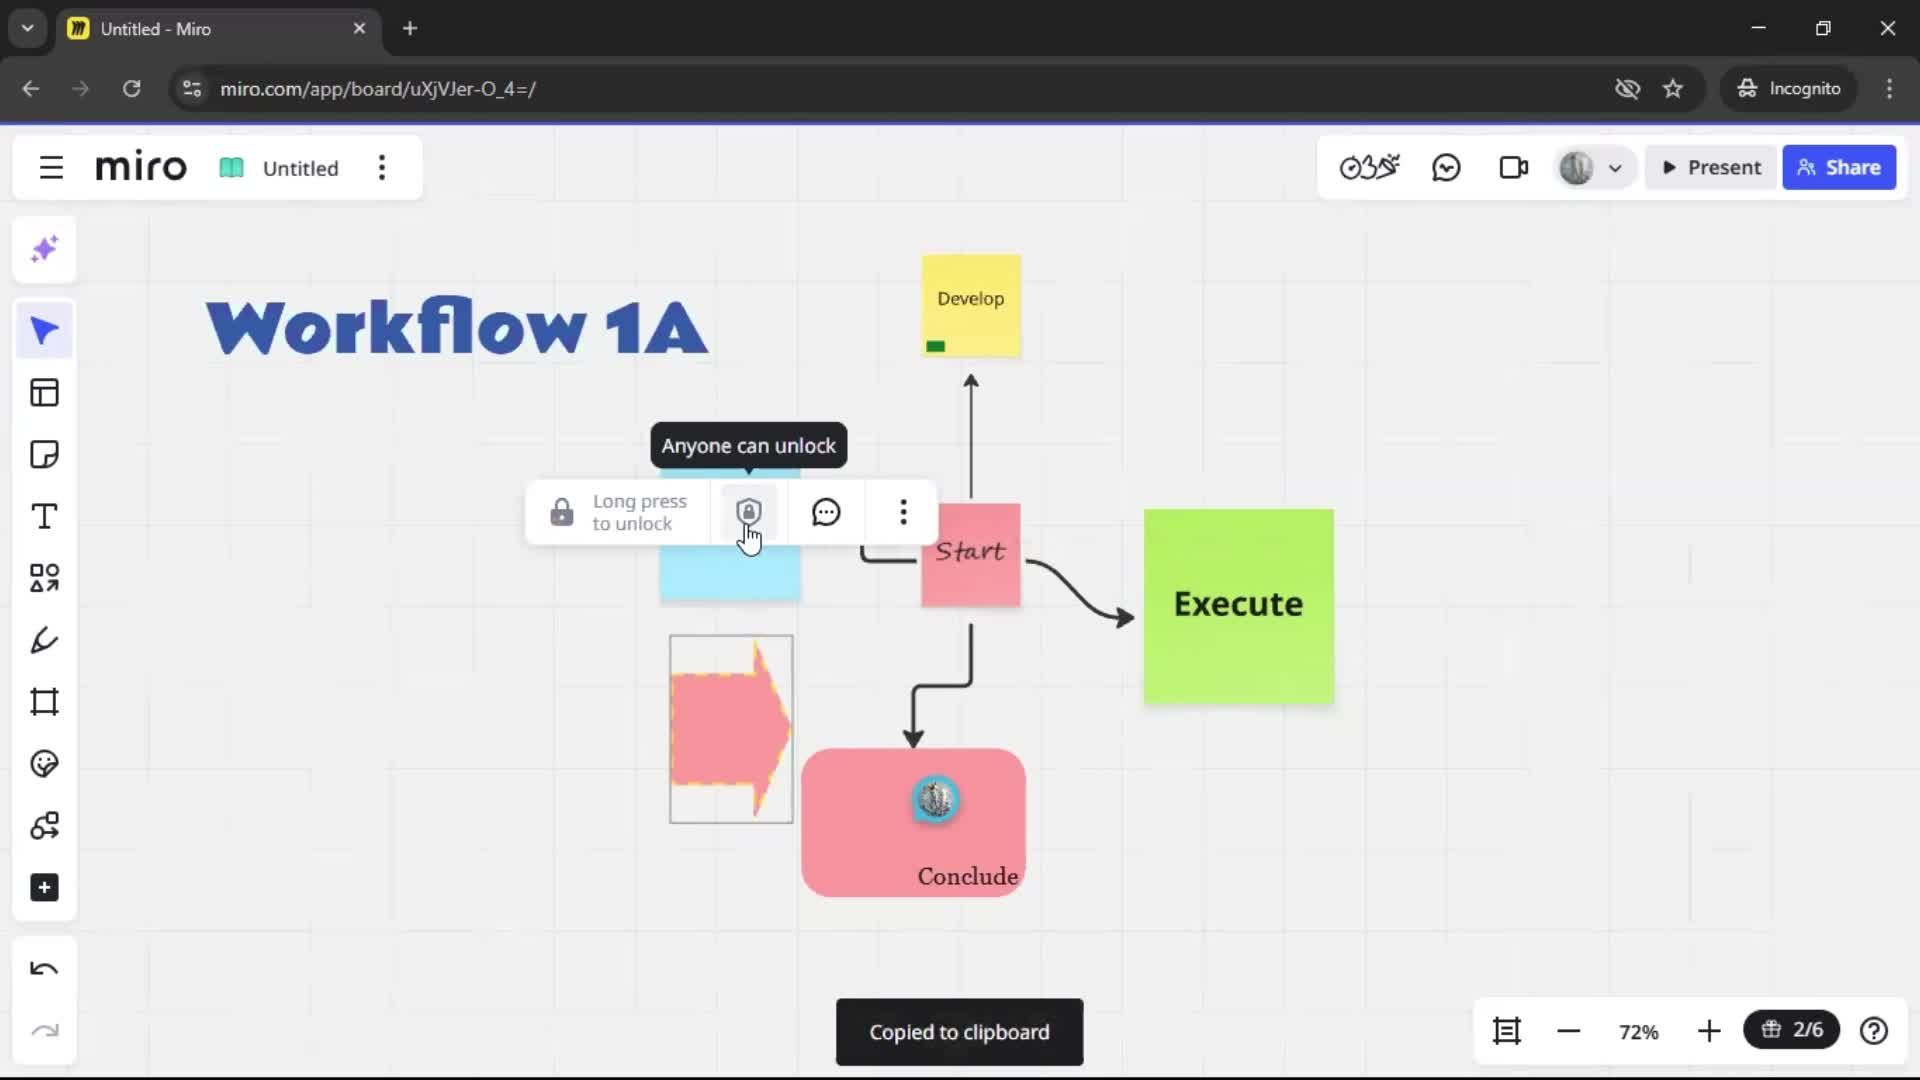
Task: Add a comment to the locked item
Action: pyautogui.click(x=826, y=512)
